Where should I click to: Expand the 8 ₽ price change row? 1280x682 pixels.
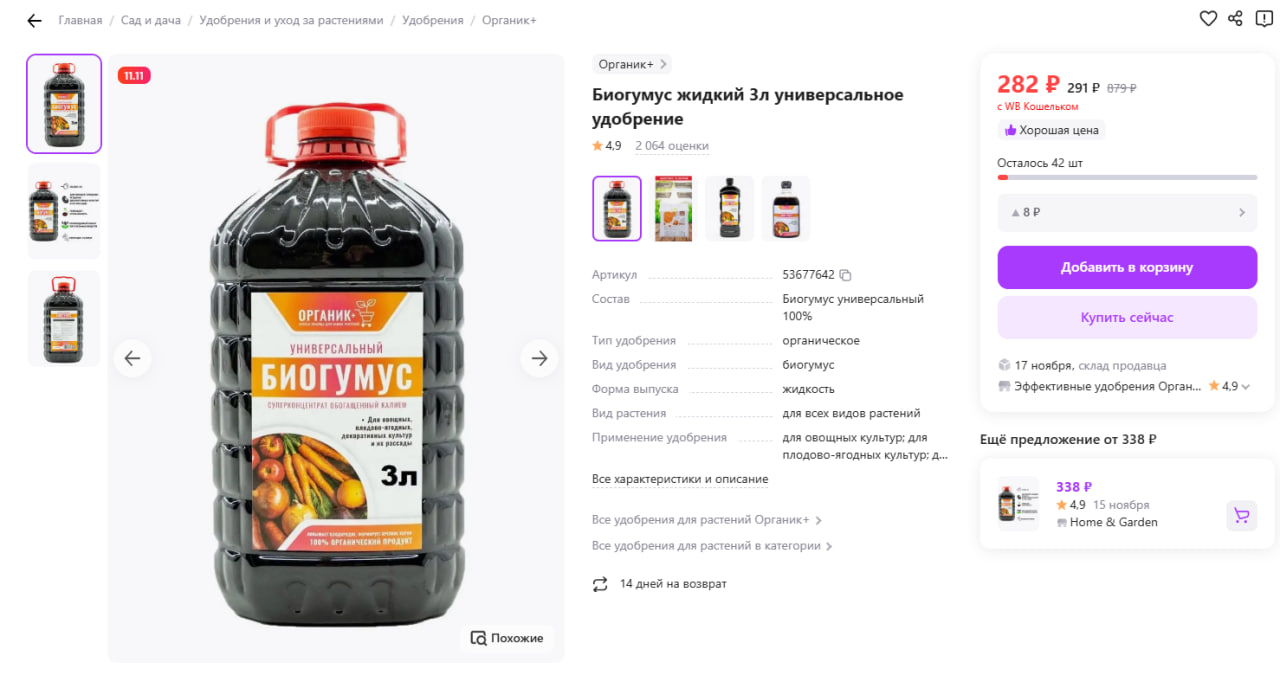coord(1127,212)
